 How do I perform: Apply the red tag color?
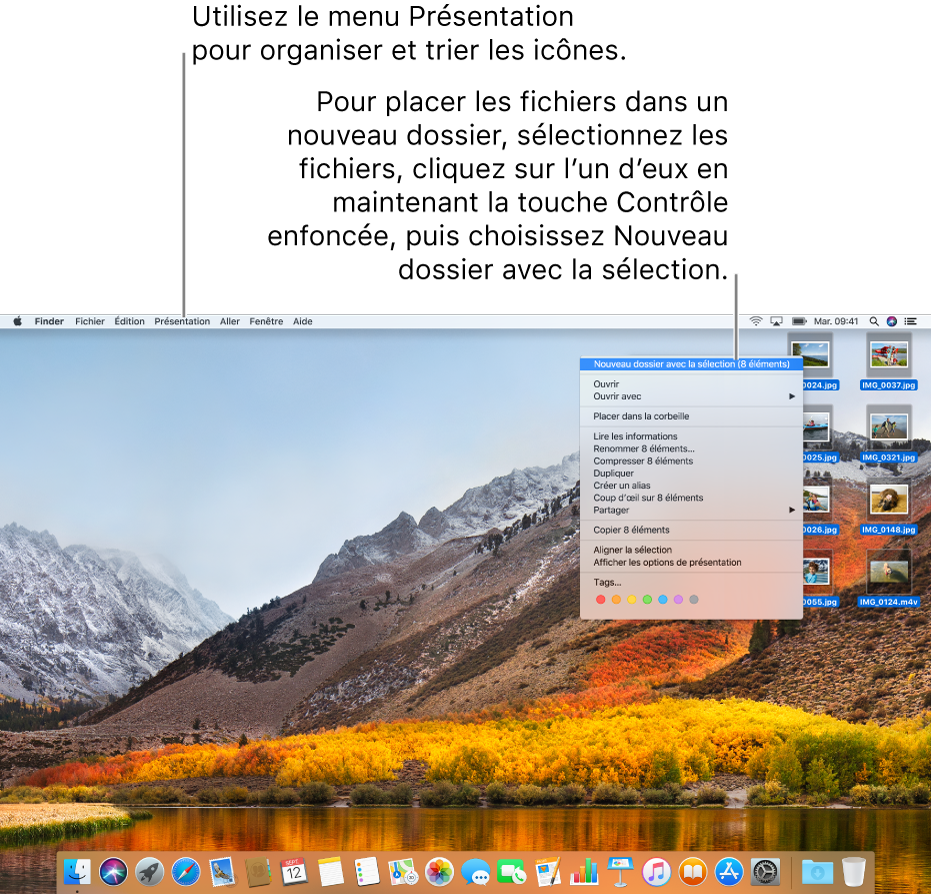(x=600, y=600)
